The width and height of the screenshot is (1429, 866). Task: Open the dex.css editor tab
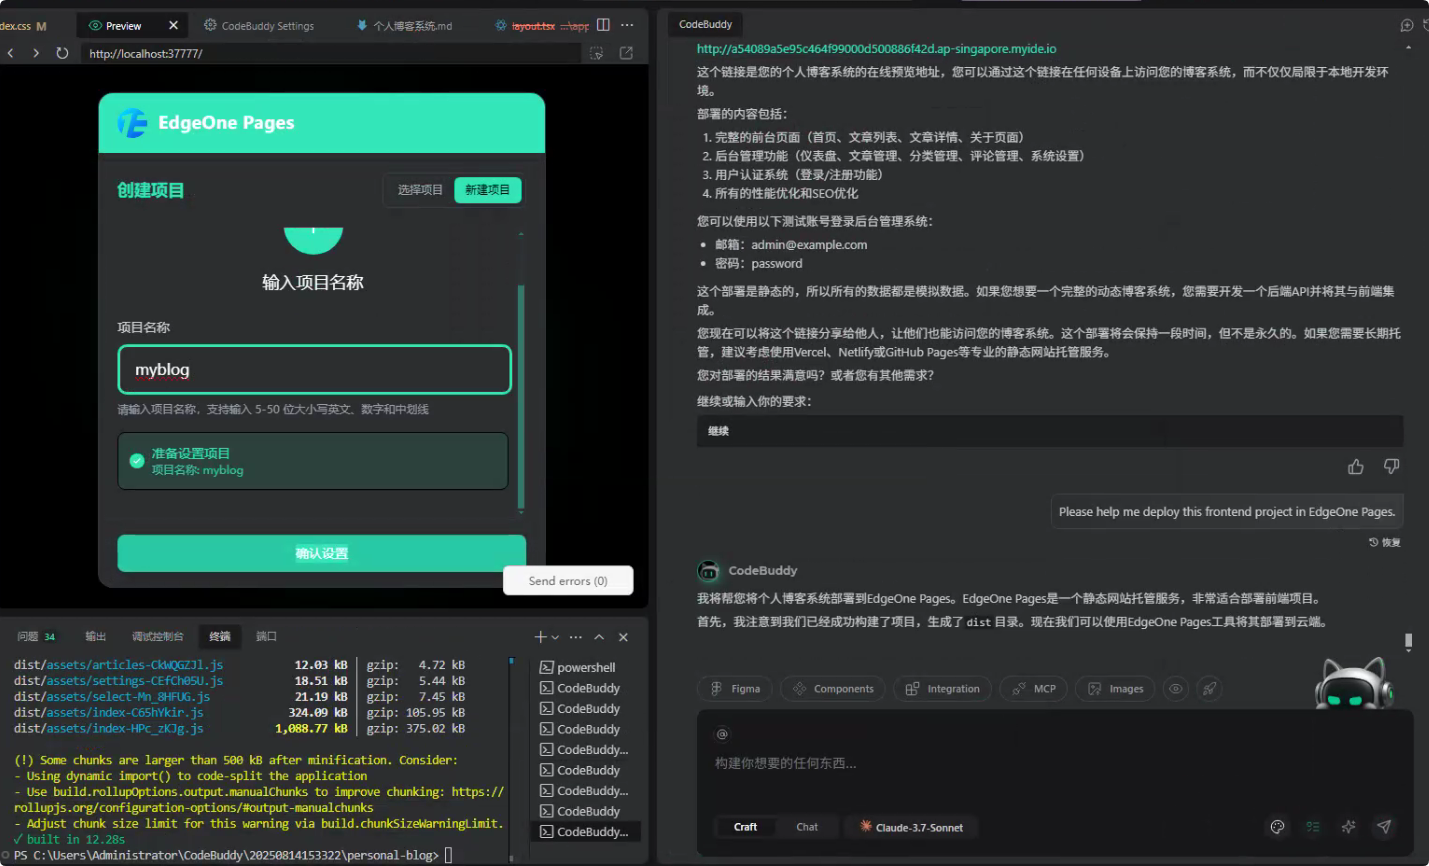click(23, 26)
